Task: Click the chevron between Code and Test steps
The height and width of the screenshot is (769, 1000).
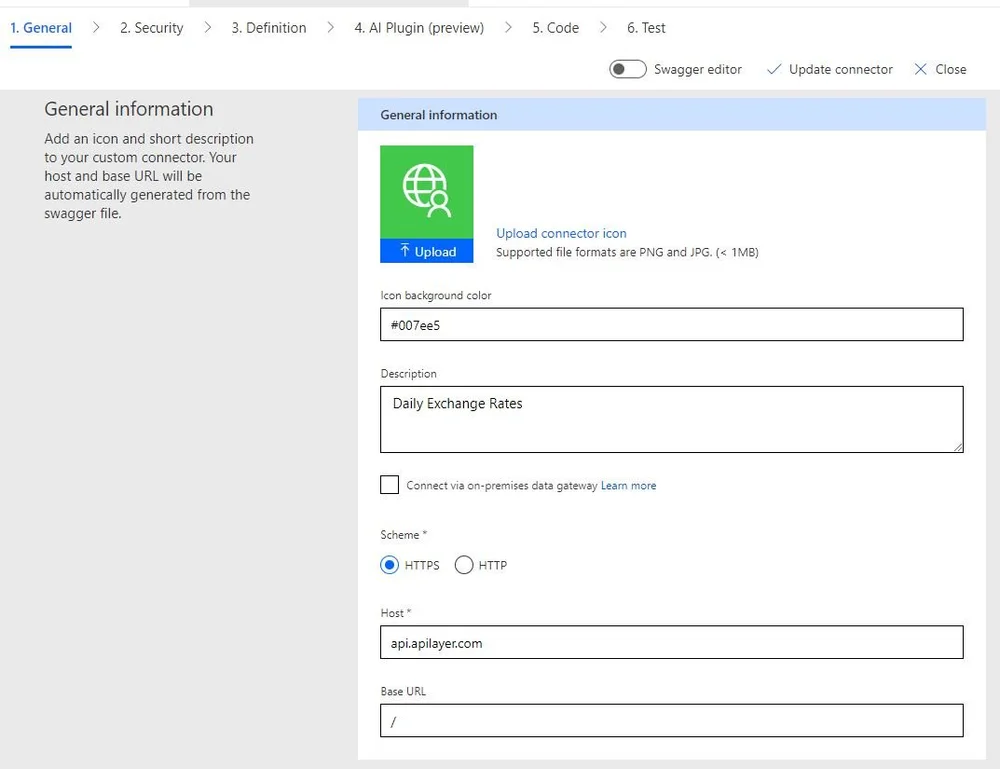Action: pyautogui.click(x=602, y=28)
